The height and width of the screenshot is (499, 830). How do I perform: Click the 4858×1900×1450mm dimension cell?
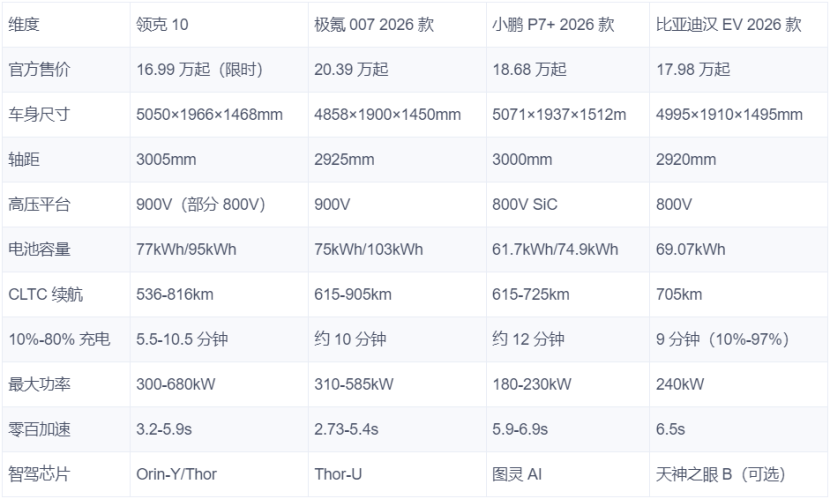(397, 114)
